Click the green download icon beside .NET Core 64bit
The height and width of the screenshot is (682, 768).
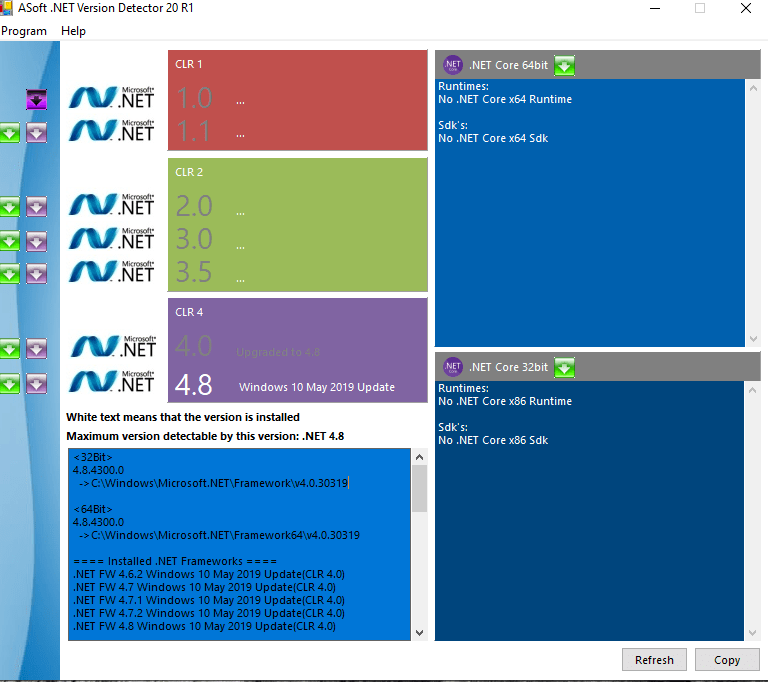(564, 65)
